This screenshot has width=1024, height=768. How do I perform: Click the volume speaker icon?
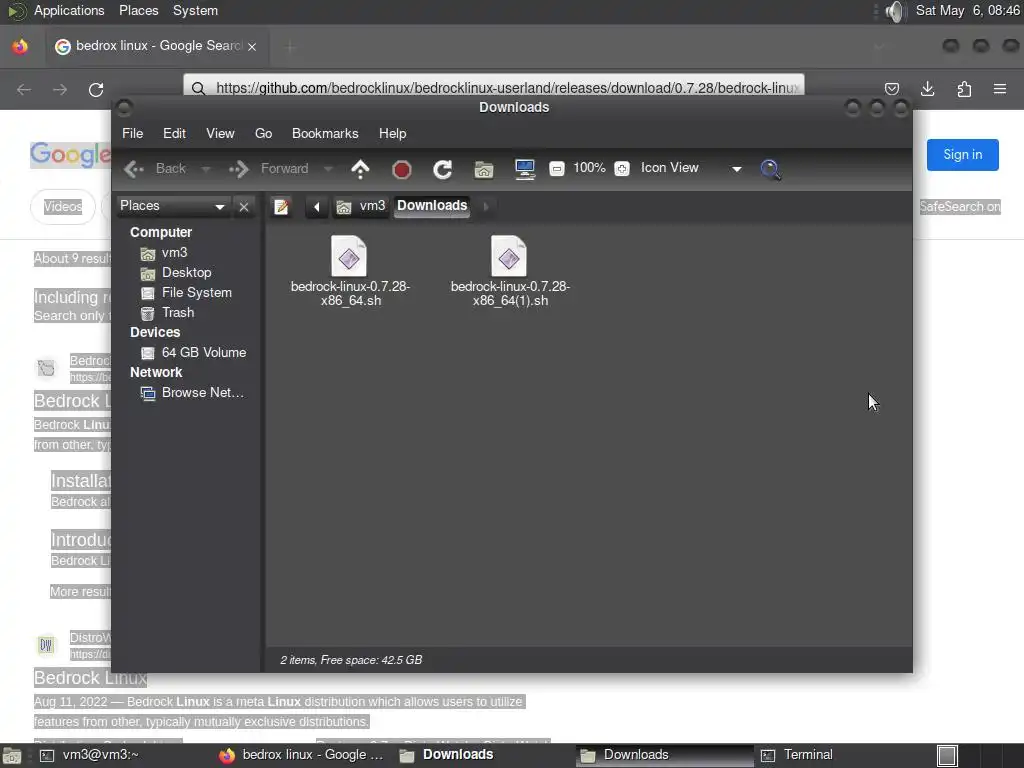tap(895, 11)
